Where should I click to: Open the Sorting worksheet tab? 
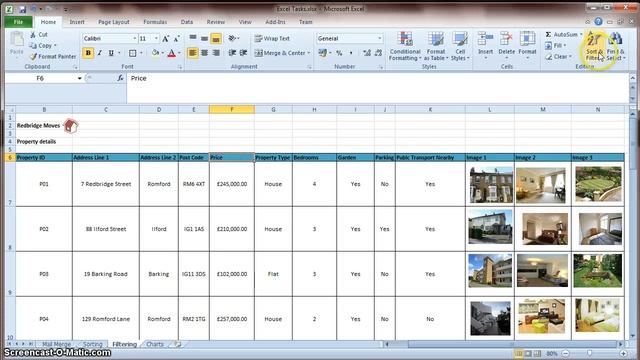pyautogui.click(x=92, y=344)
